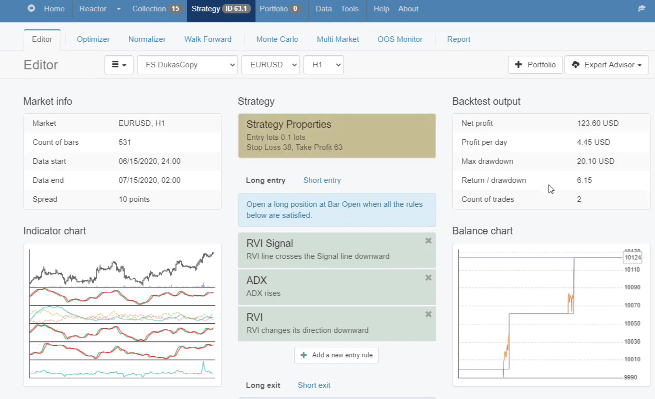Open the Collection menu with 15 items
This screenshot has height=399, width=655.
point(157,9)
